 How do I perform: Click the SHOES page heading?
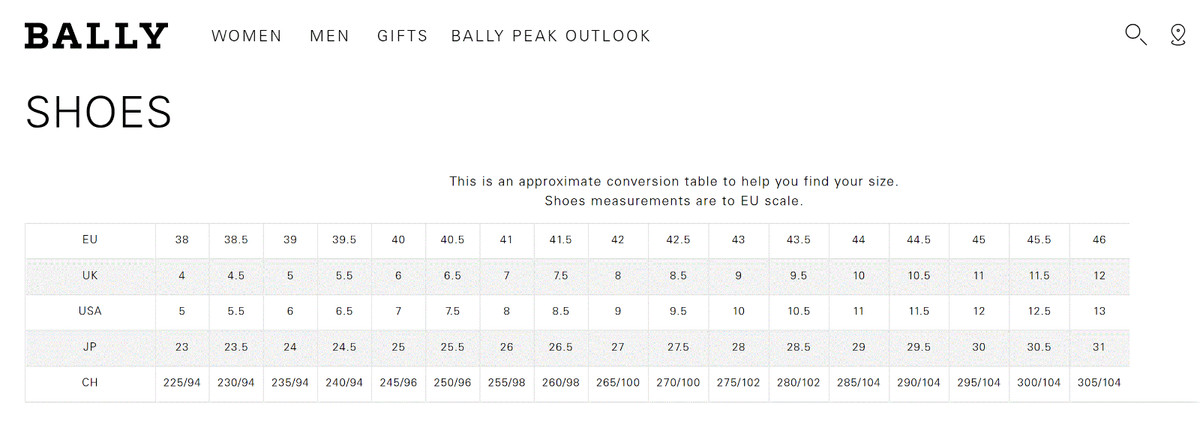point(98,112)
